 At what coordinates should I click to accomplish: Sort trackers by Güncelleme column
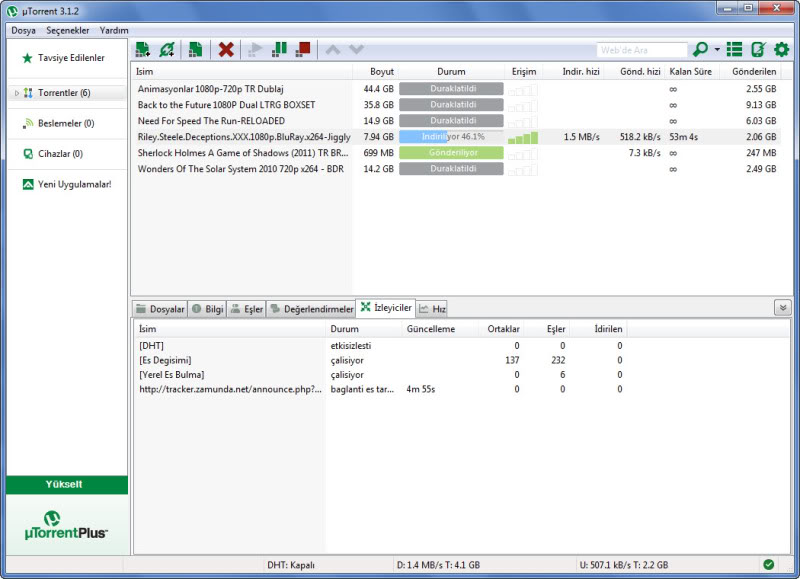point(438,329)
